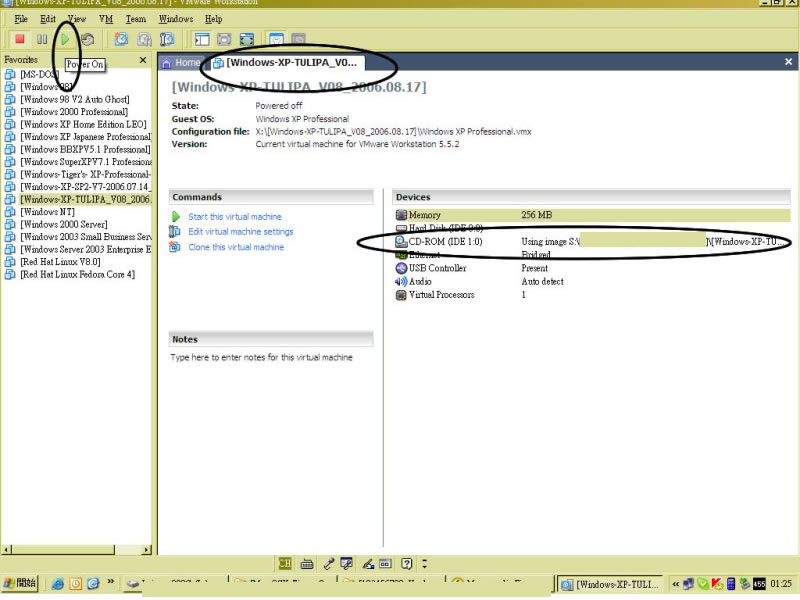Switch to the Home tab
The image size is (800, 600).
pyautogui.click(x=182, y=63)
